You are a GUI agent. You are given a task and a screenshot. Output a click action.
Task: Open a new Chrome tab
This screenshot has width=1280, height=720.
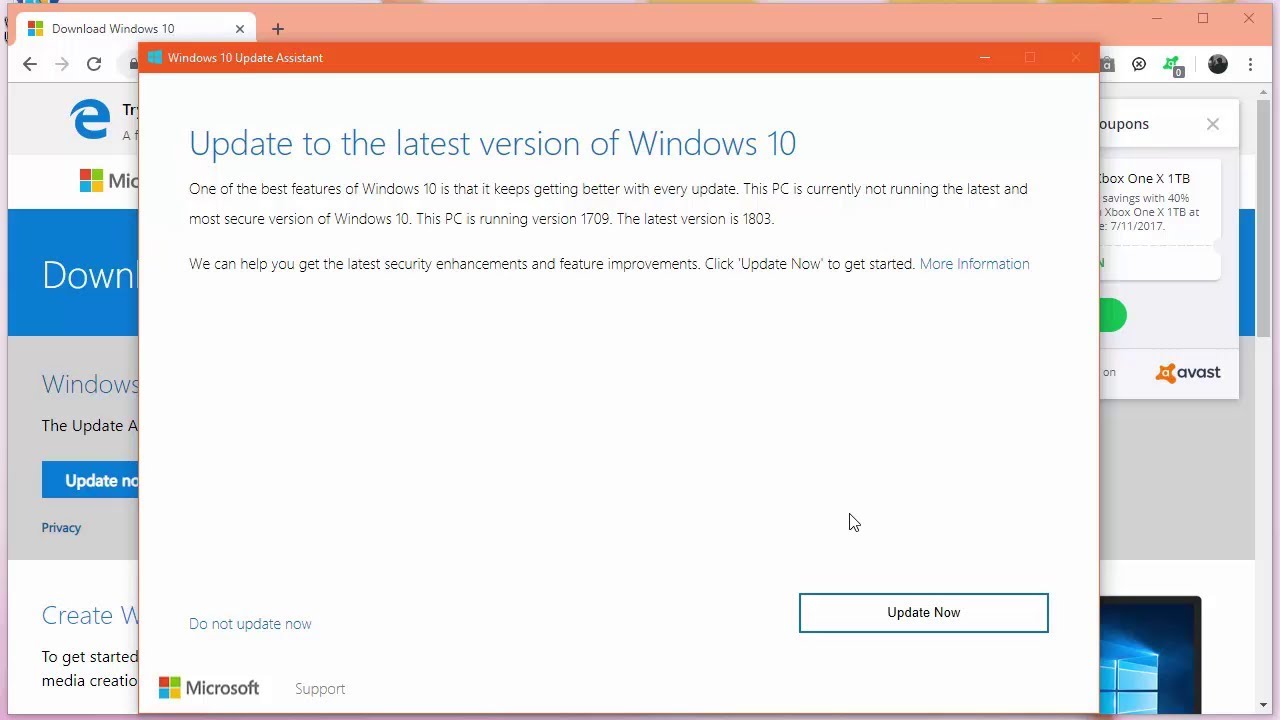[278, 29]
